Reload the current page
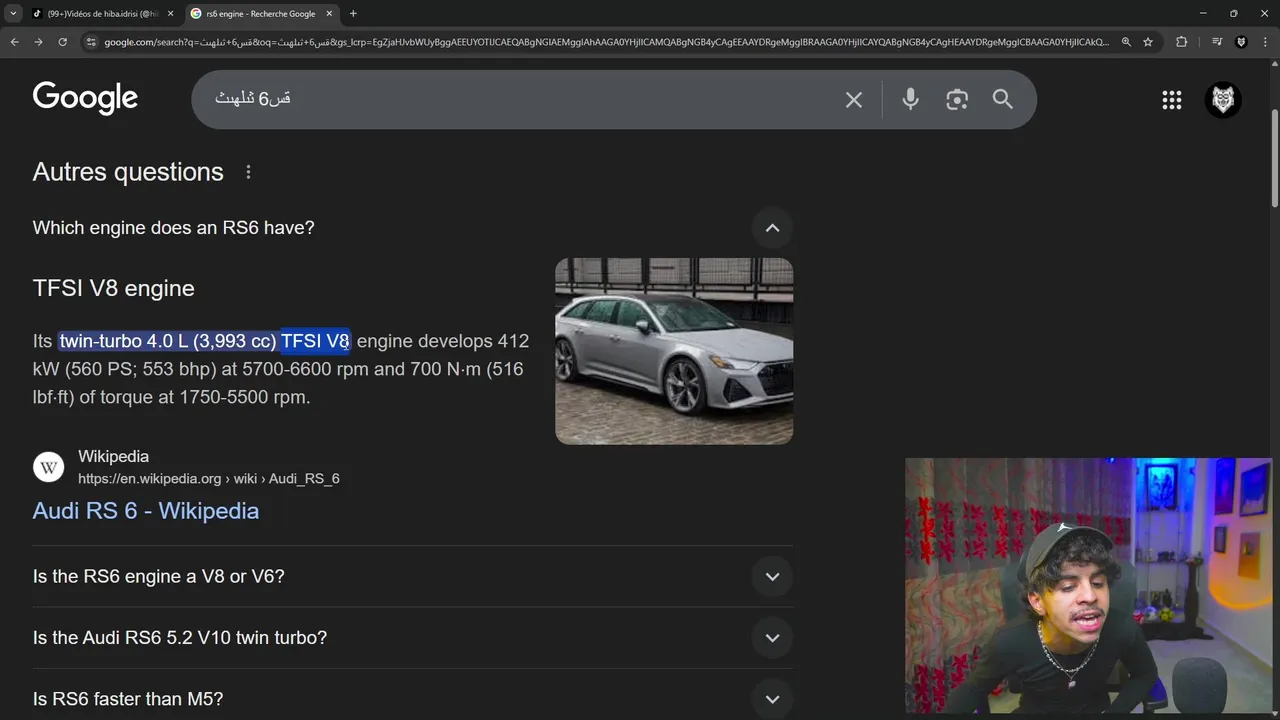 click(x=62, y=42)
